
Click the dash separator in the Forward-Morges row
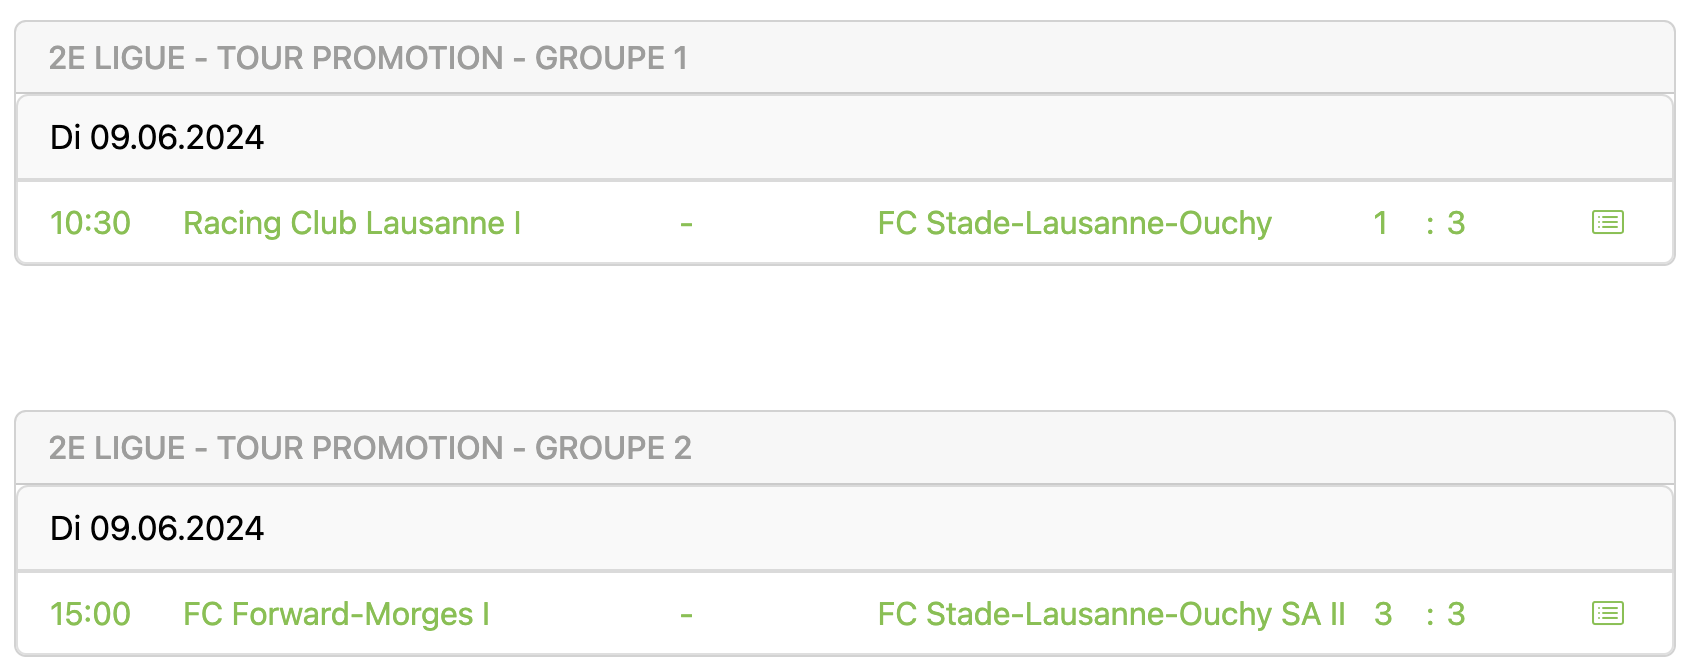(x=686, y=615)
